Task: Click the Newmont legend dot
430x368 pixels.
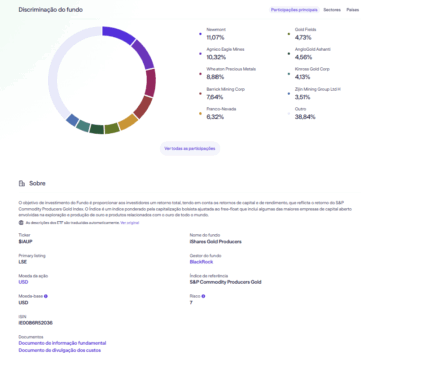Action: pyautogui.click(x=200, y=34)
